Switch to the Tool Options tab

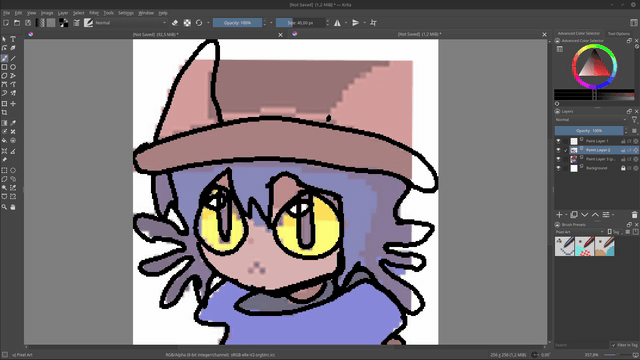(618, 33)
